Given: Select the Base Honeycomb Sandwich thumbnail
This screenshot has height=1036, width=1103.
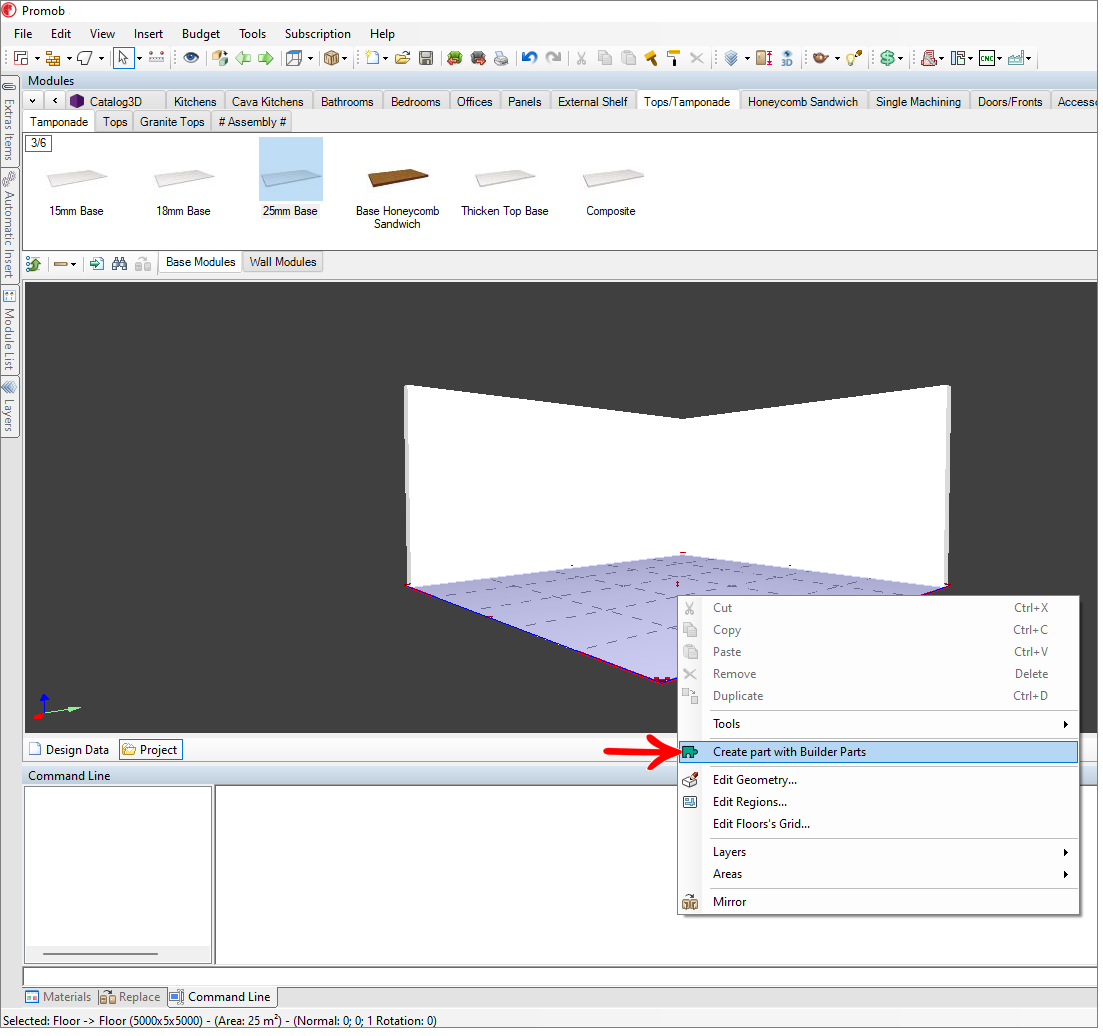Looking at the screenshot, I should (397, 179).
